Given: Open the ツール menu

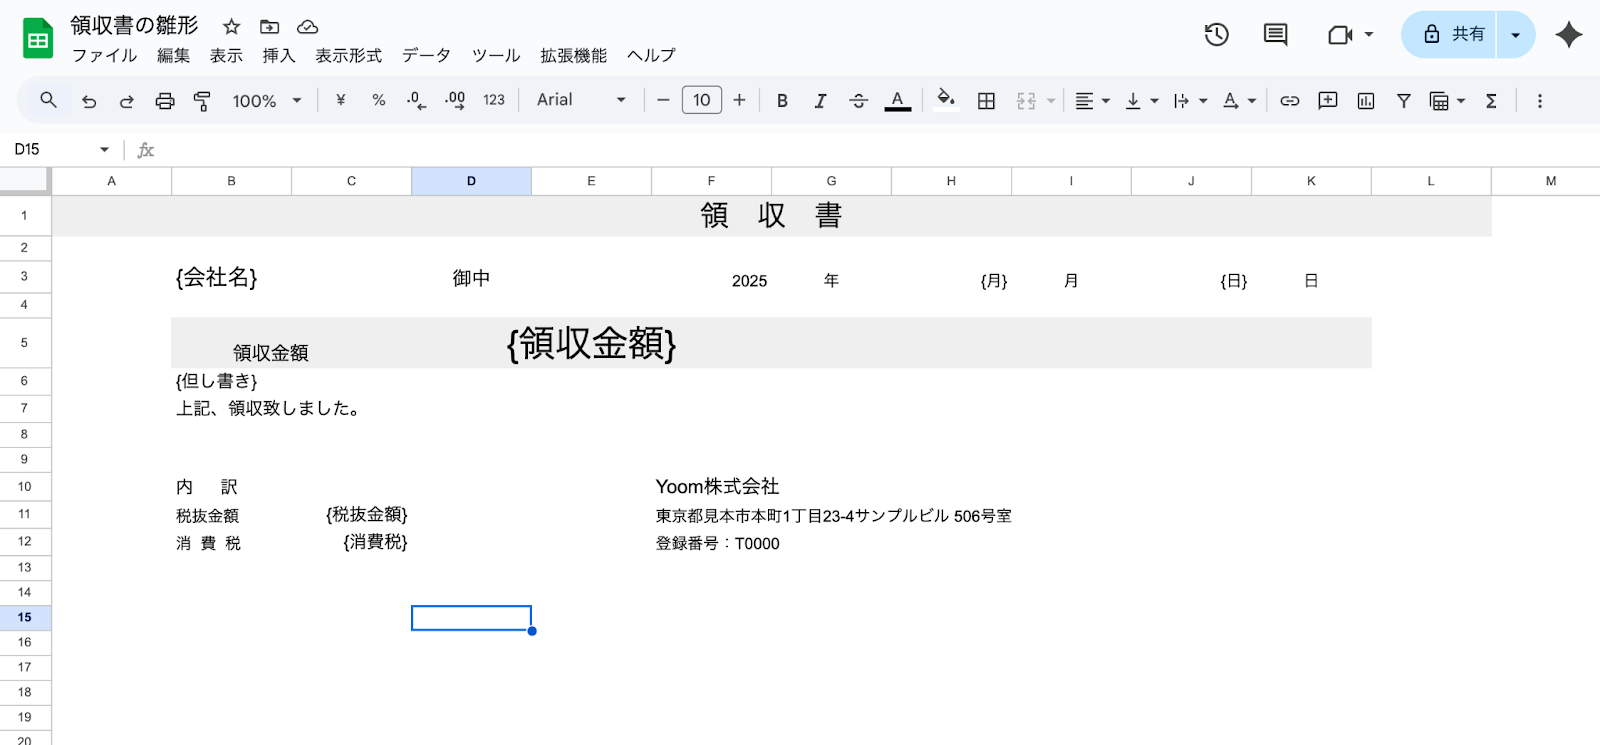Looking at the screenshot, I should tap(496, 56).
